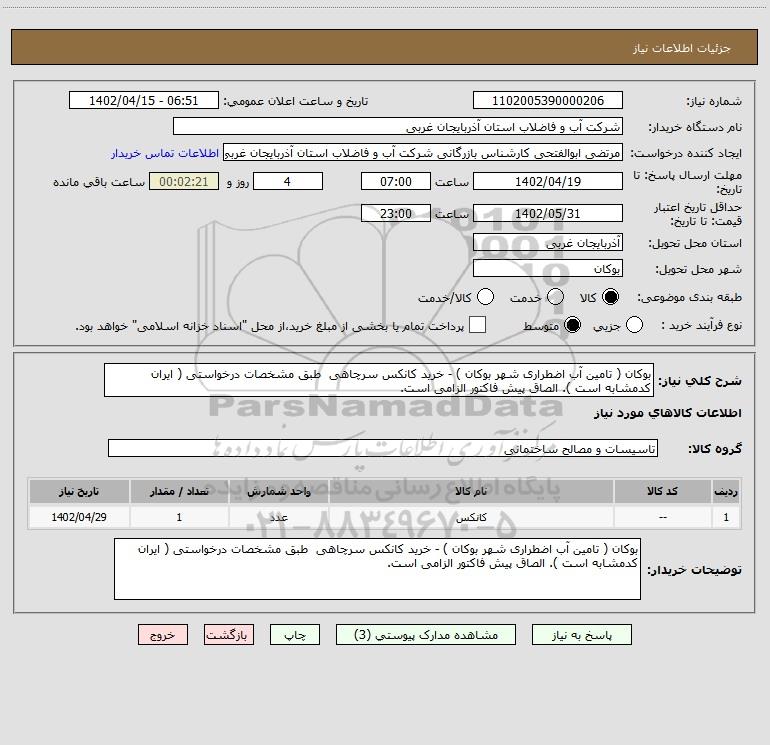The width and height of the screenshot is (770, 745).
Task: Click the price validity date 1402/05/31
Action: coord(548,213)
